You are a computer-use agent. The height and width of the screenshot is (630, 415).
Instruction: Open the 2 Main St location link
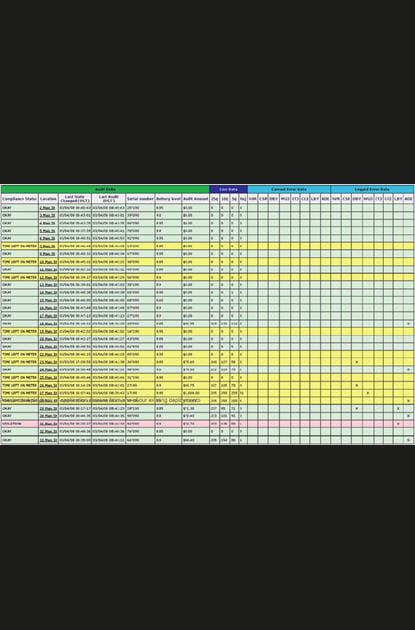coord(47,208)
